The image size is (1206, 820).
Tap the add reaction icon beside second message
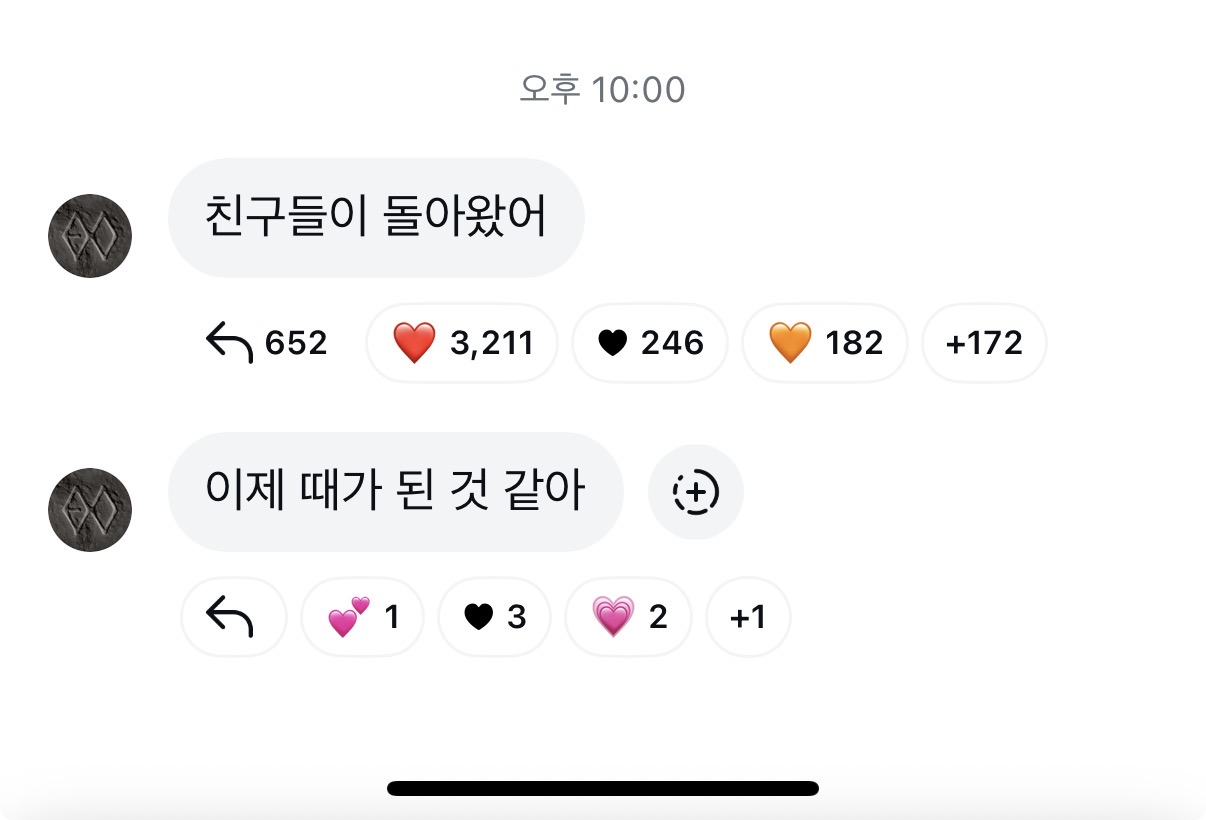[x=695, y=492]
